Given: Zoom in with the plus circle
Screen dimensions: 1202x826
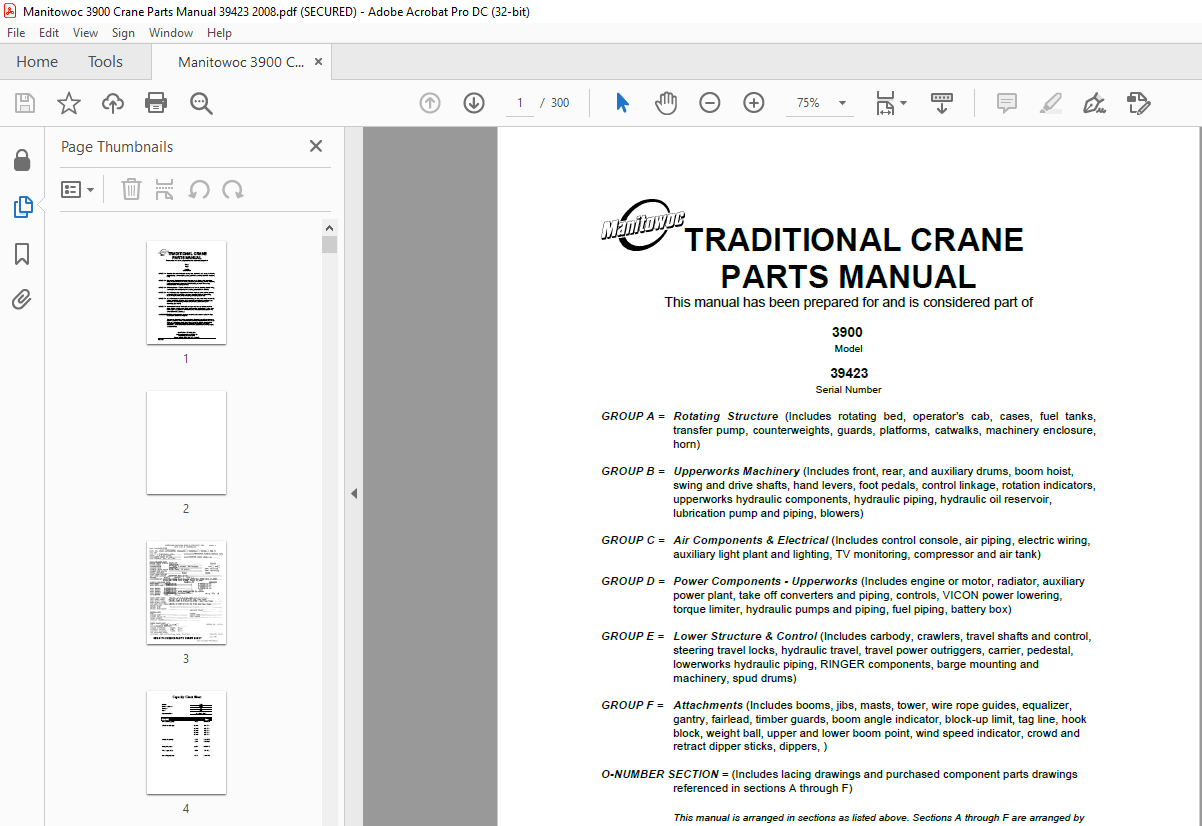Looking at the screenshot, I should pos(754,103).
